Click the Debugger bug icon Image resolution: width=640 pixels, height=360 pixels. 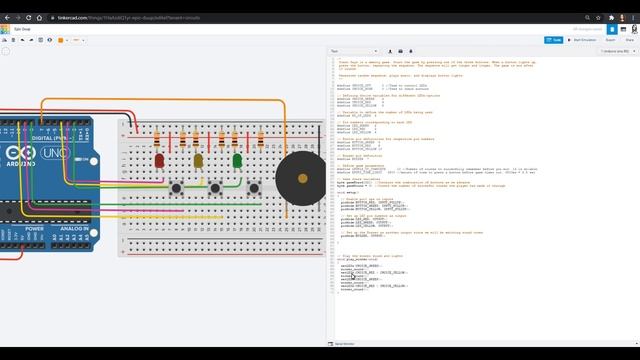click(x=411, y=51)
